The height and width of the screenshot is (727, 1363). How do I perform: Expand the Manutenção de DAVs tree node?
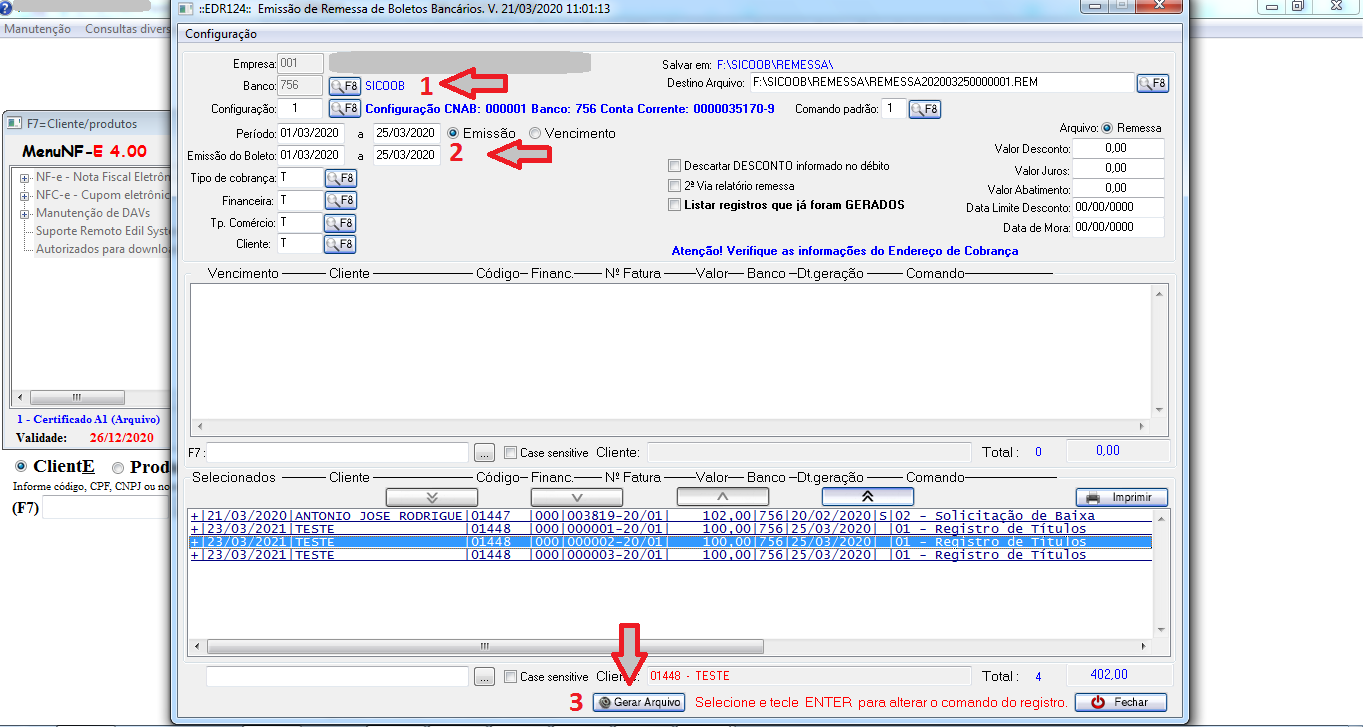pos(24,213)
